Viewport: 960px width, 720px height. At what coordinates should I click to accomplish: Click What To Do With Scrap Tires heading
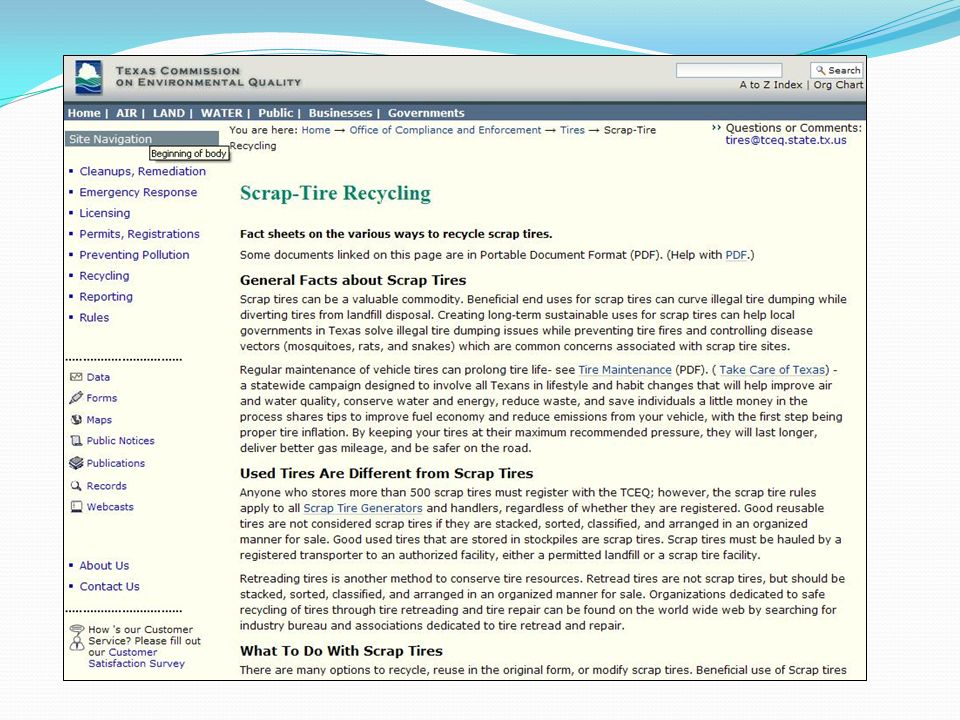coord(341,651)
